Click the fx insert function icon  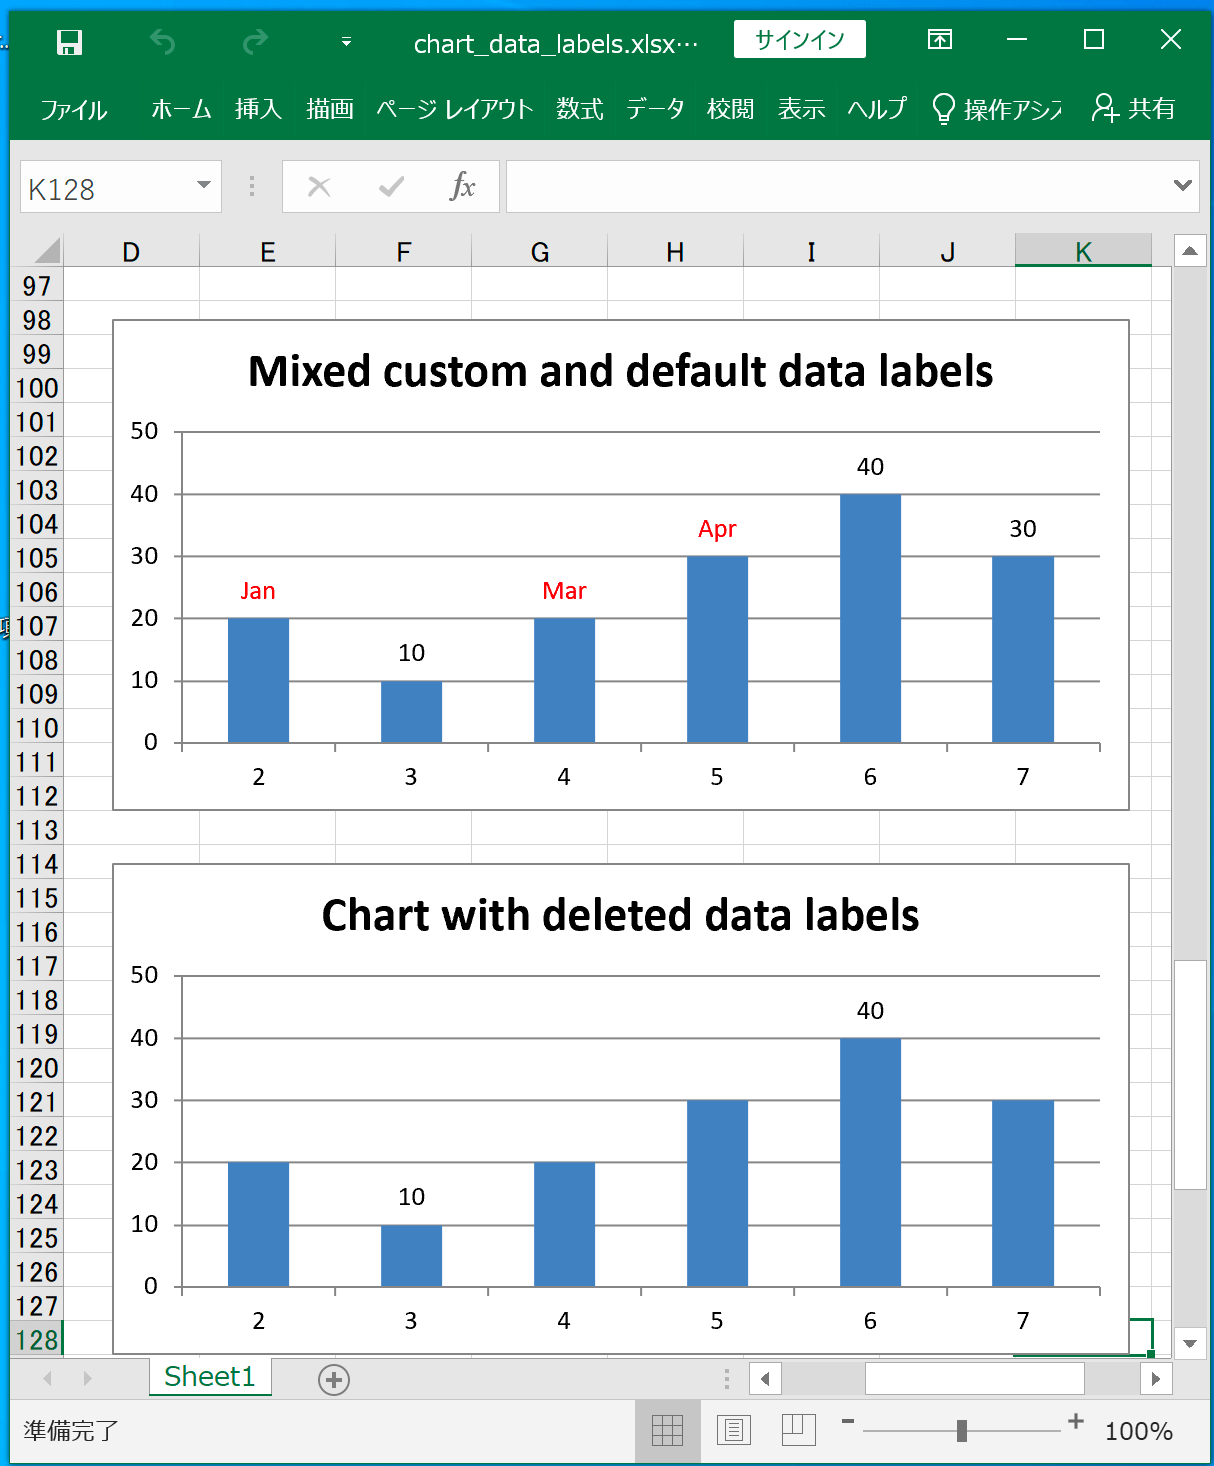click(x=462, y=187)
